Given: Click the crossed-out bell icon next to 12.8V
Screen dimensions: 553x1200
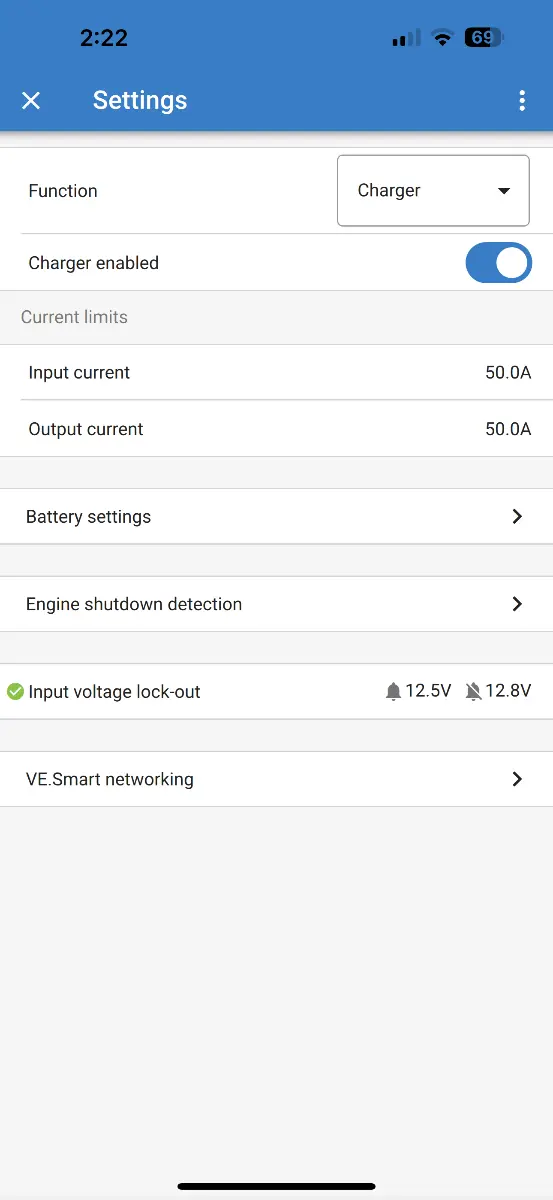Looking at the screenshot, I should 473,691.
